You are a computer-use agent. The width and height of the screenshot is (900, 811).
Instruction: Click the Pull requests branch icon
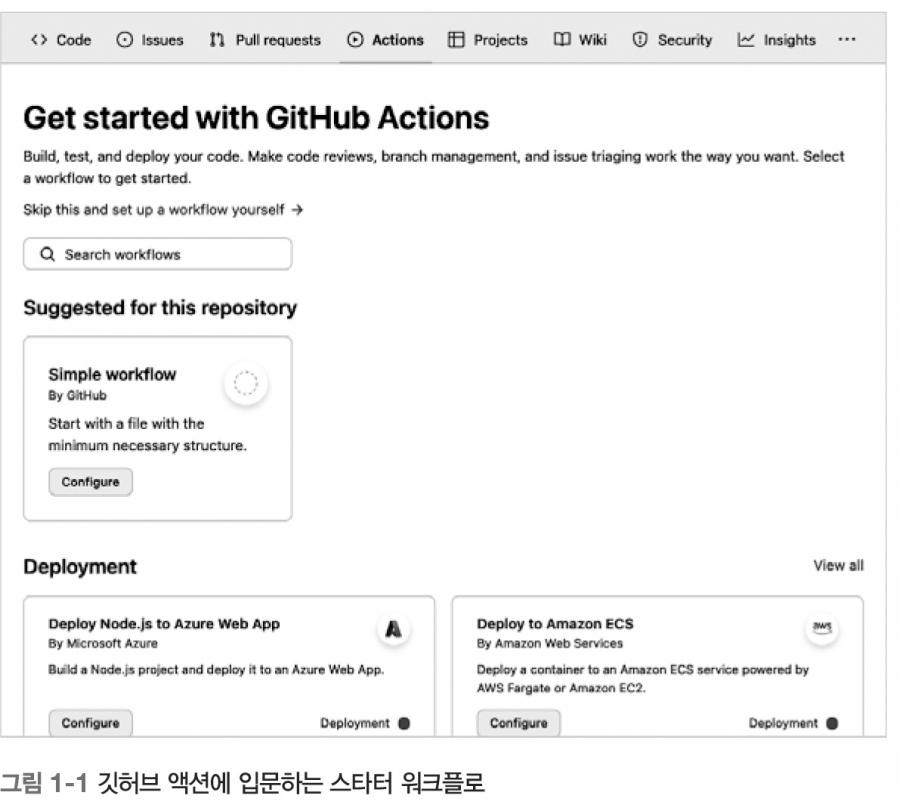(x=217, y=40)
